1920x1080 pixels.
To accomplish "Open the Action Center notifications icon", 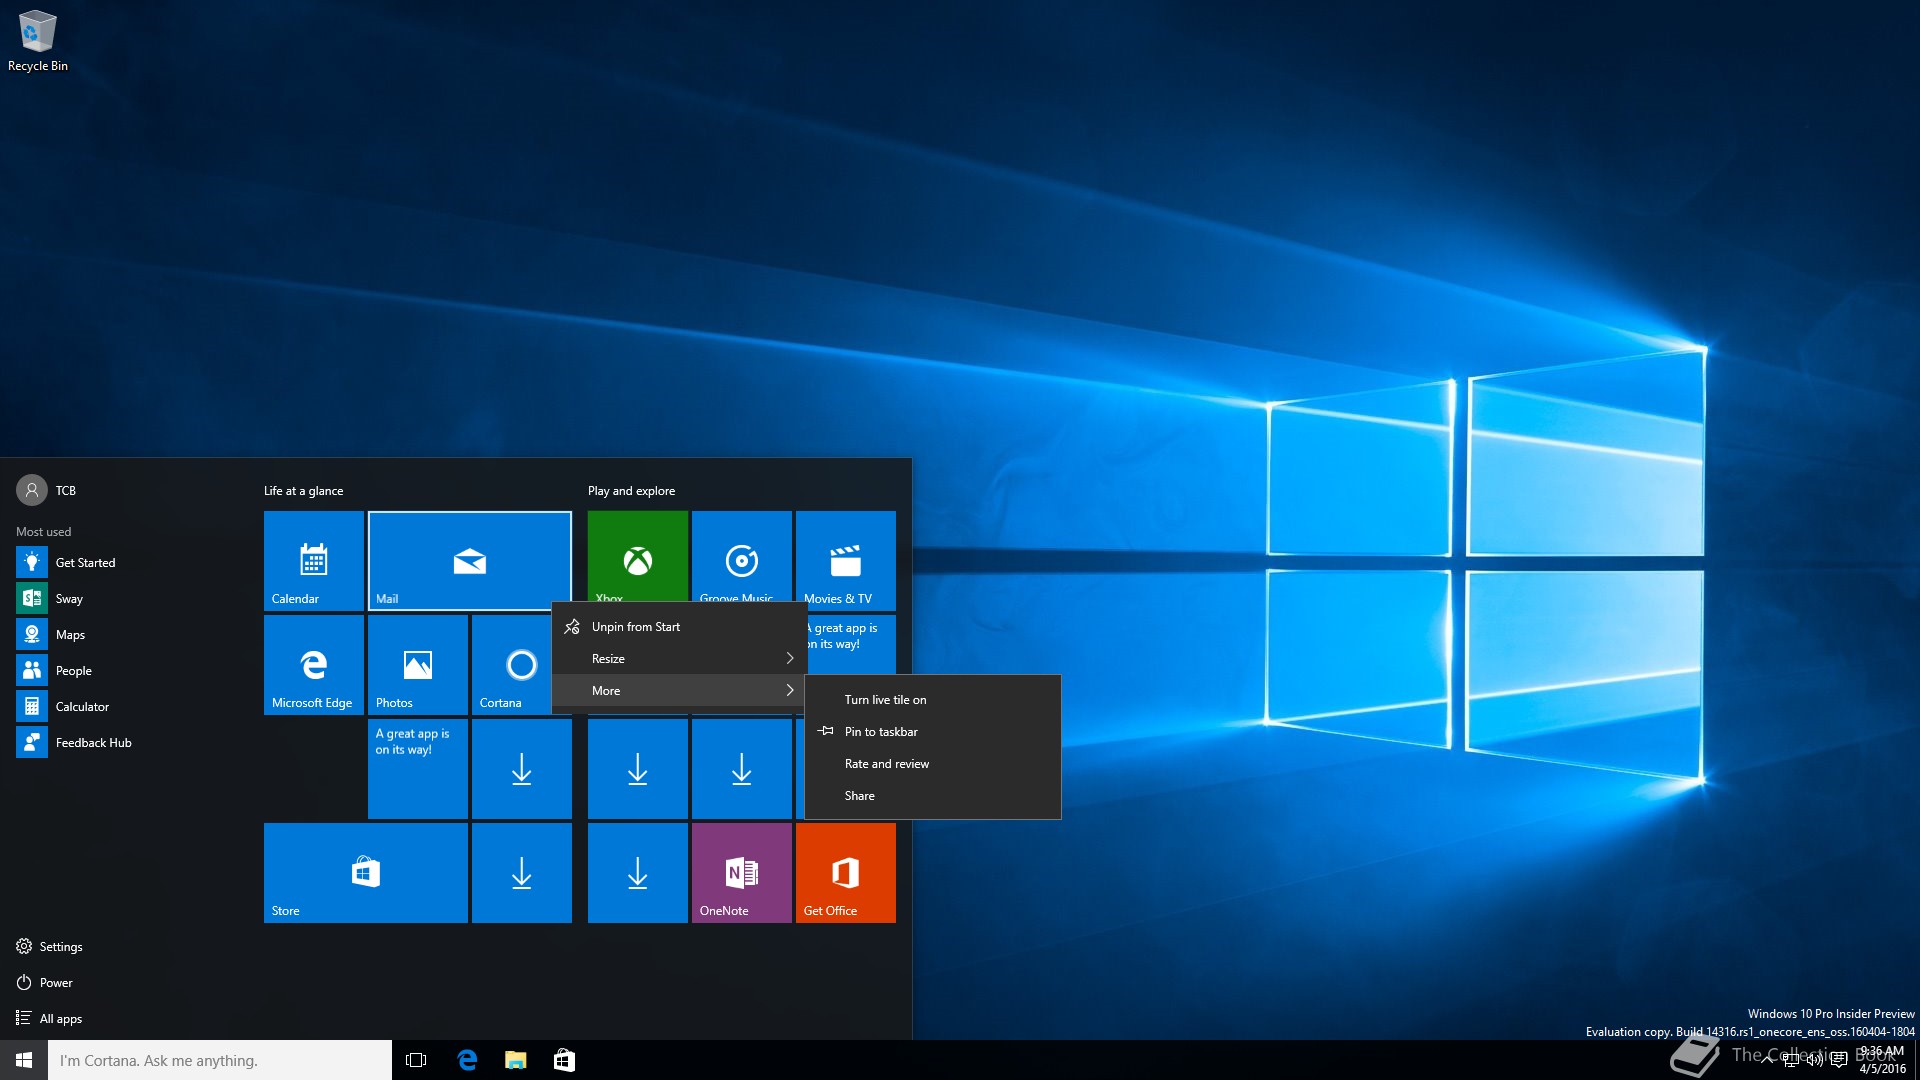I will point(1838,1060).
